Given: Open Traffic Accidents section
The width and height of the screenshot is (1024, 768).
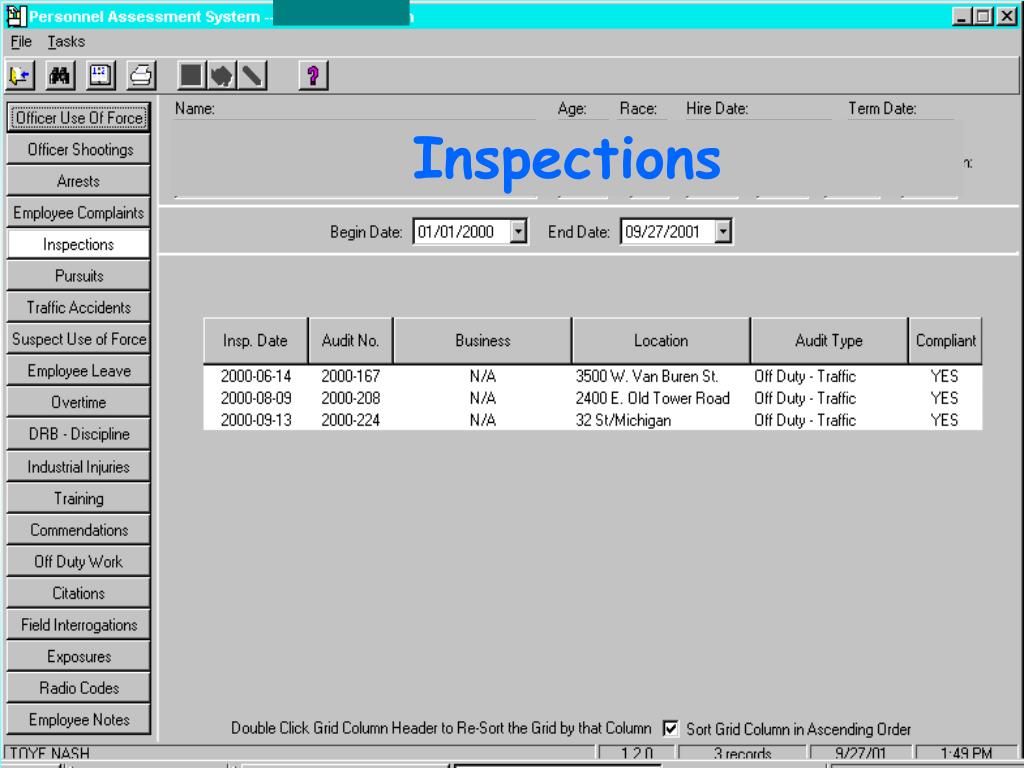Looking at the screenshot, I should [78, 308].
